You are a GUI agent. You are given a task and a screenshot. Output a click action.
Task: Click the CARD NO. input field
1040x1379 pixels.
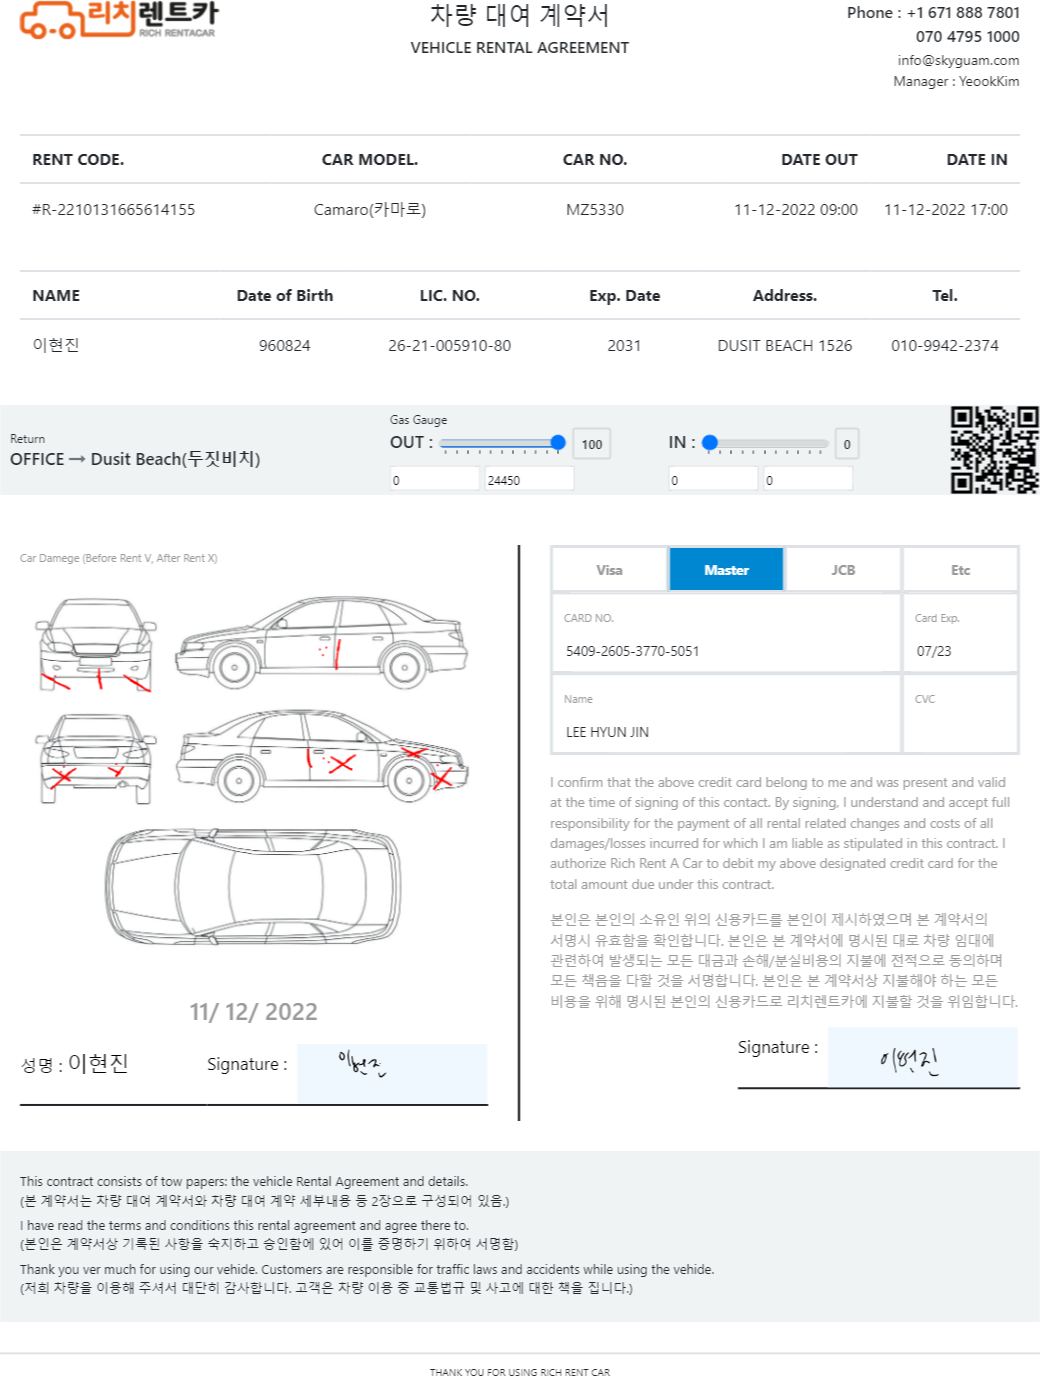(x=726, y=634)
